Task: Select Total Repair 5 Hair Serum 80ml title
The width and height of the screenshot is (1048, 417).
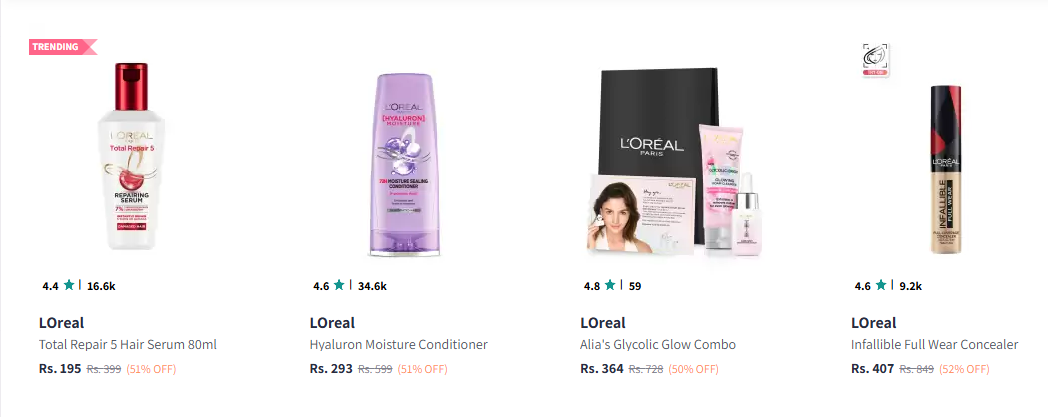Action: click(128, 345)
